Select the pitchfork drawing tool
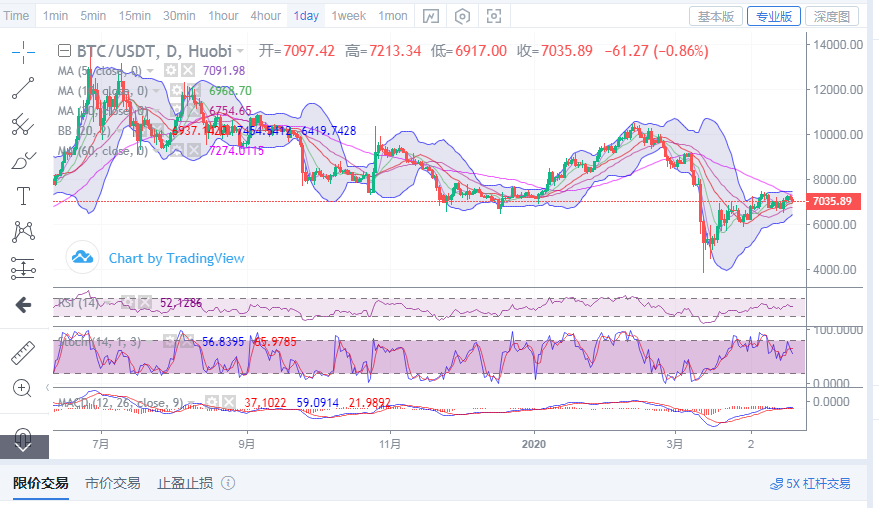This screenshot has width=879, height=508. pyautogui.click(x=23, y=124)
